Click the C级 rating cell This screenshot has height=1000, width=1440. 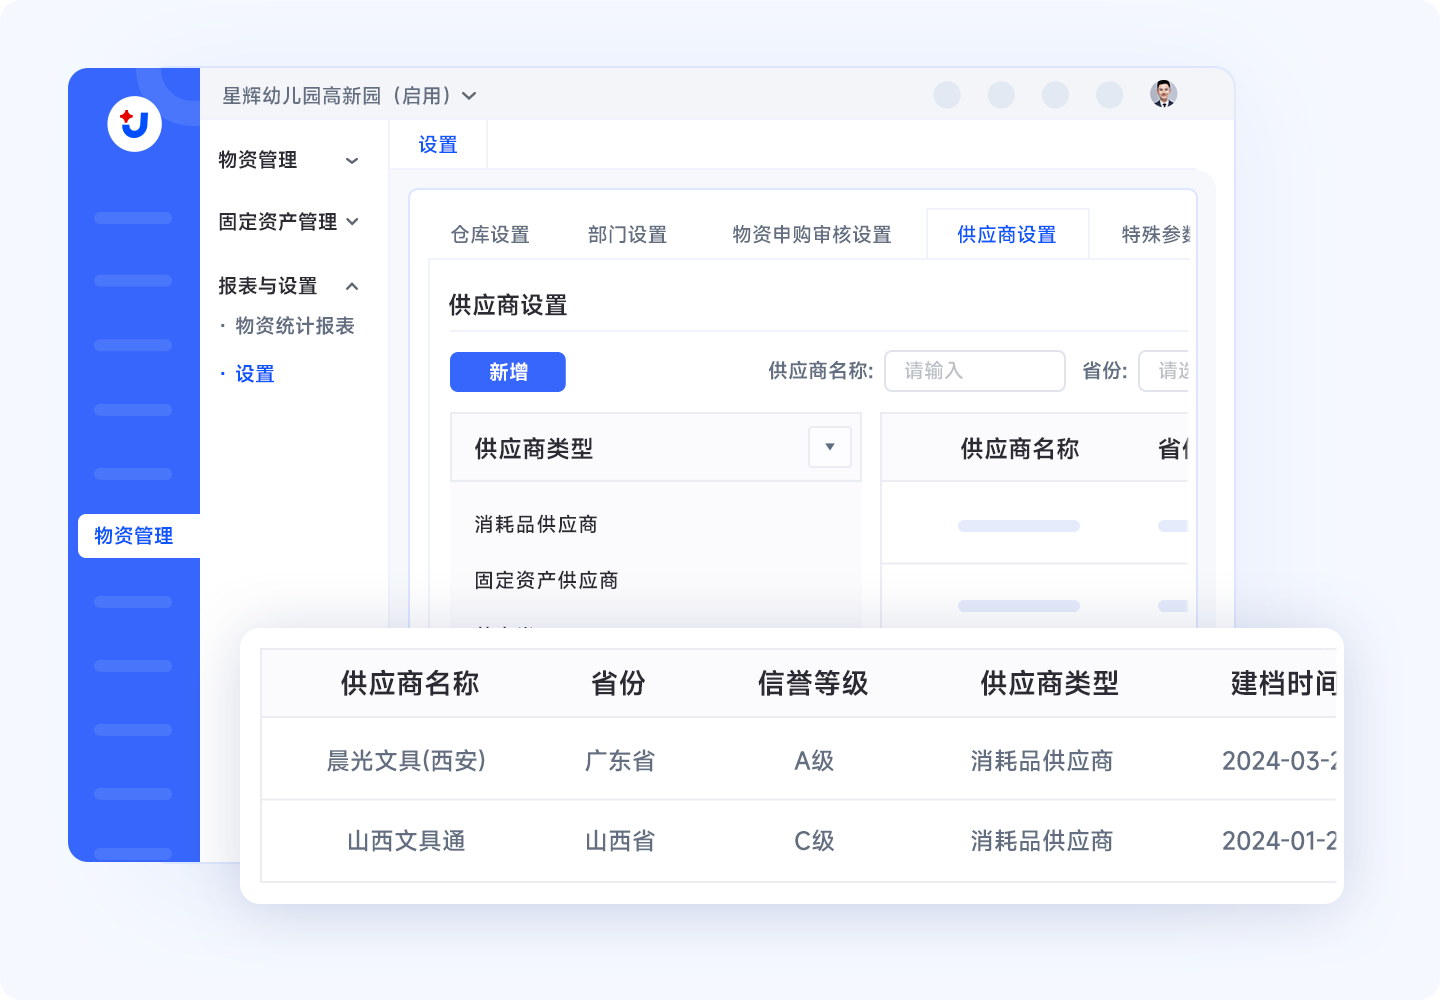pyautogui.click(x=814, y=841)
